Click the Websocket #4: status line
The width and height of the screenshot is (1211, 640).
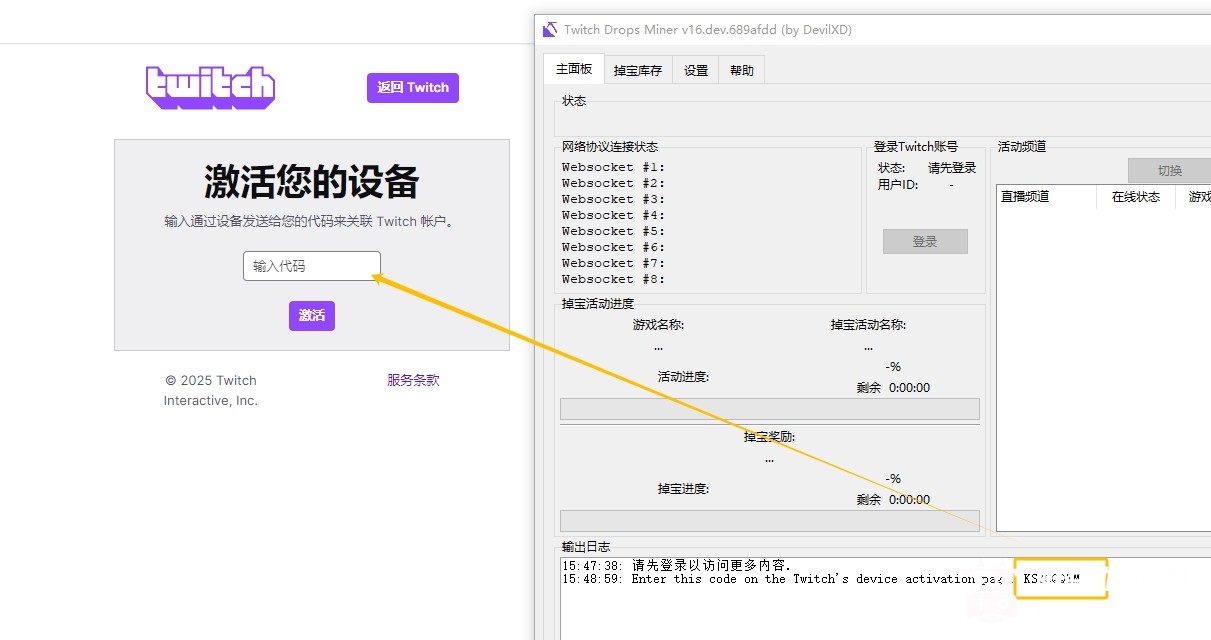[613, 215]
